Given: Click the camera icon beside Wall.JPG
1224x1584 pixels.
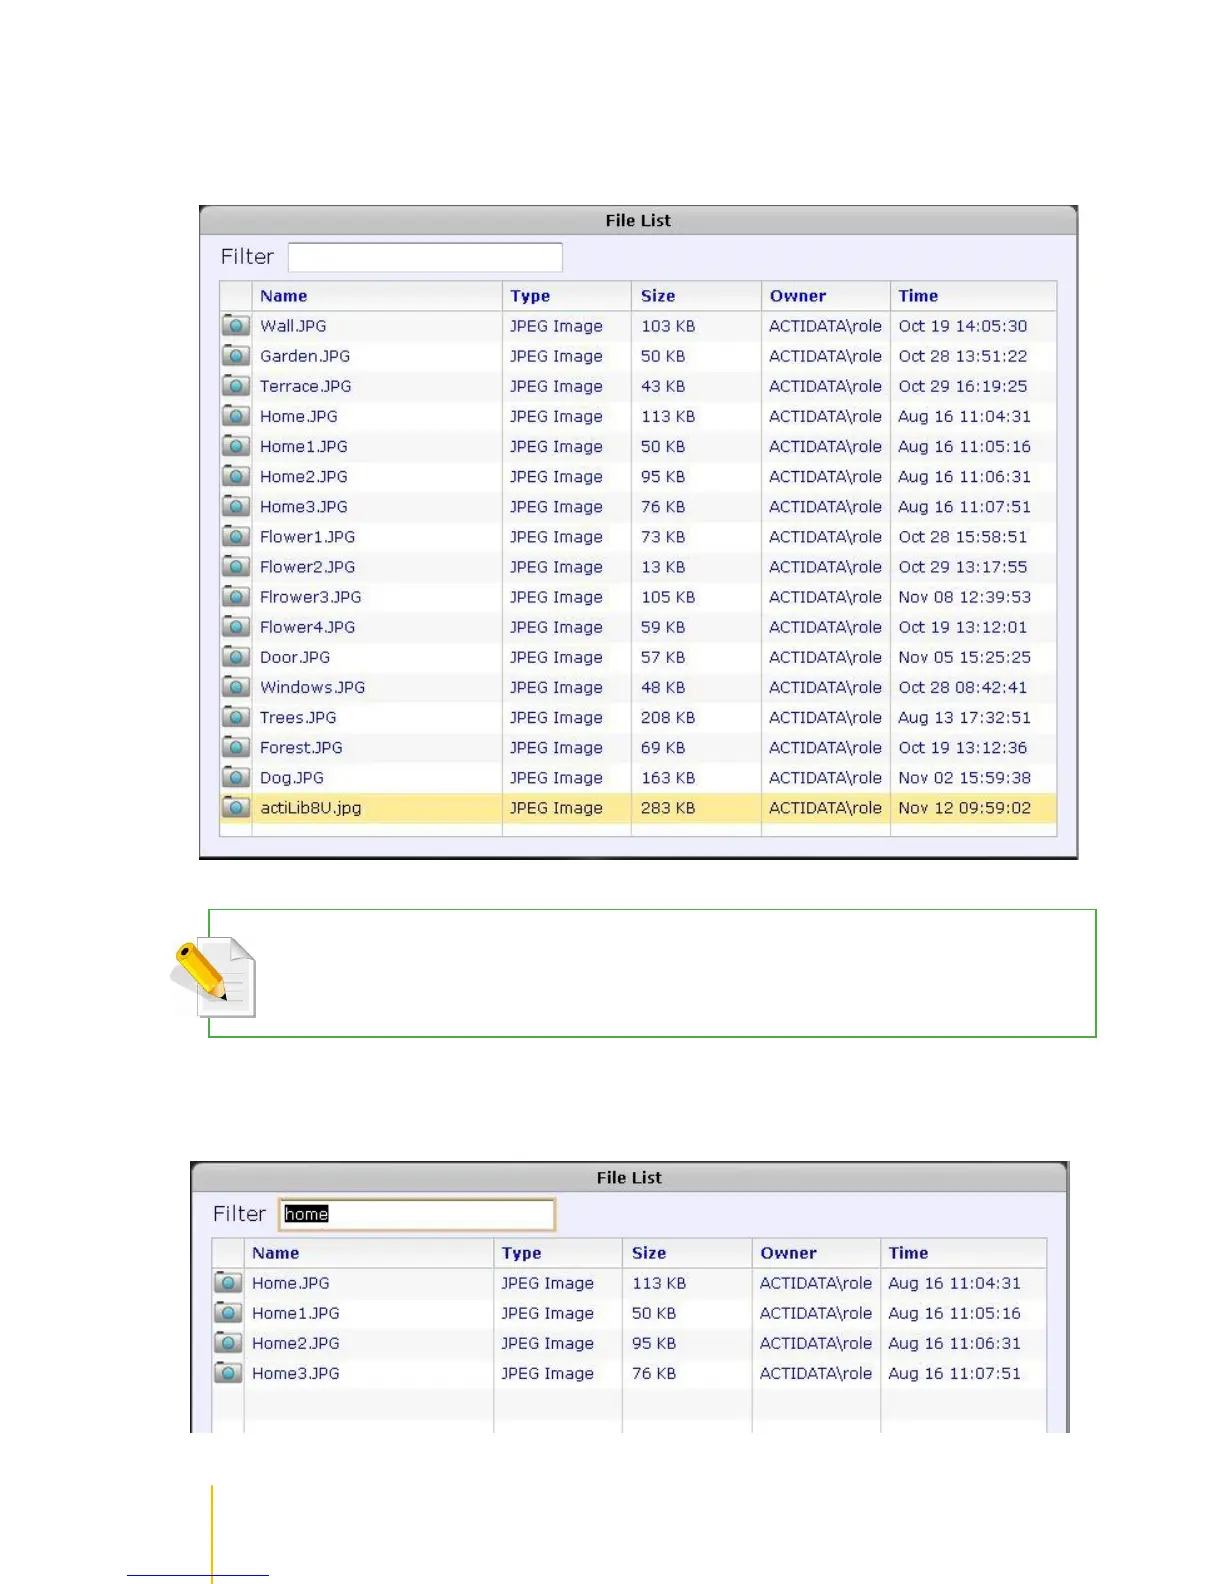Looking at the screenshot, I should pyautogui.click(x=236, y=326).
